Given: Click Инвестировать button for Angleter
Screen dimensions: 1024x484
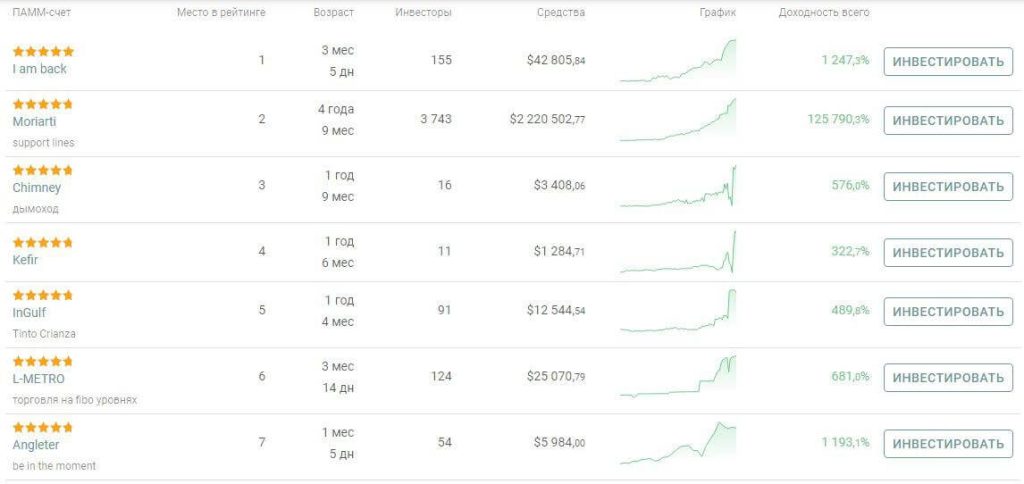Looking at the screenshot, I should click(948, 444).
